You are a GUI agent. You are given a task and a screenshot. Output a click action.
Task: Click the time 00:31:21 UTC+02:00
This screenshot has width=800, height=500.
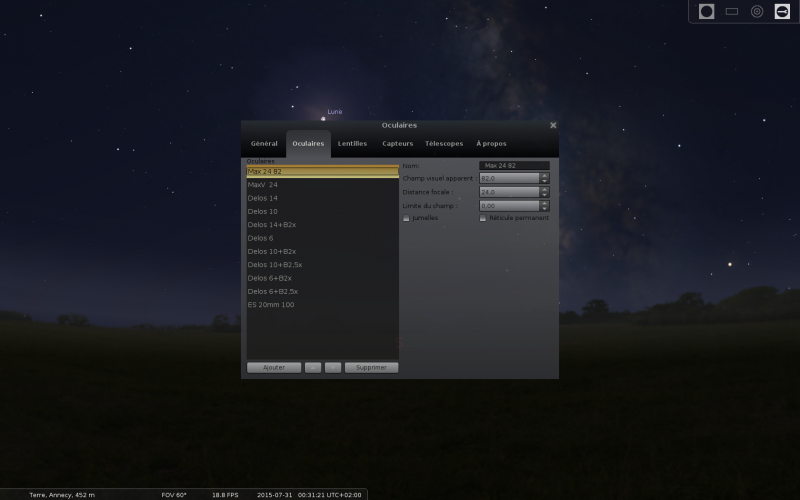point(329,495)
